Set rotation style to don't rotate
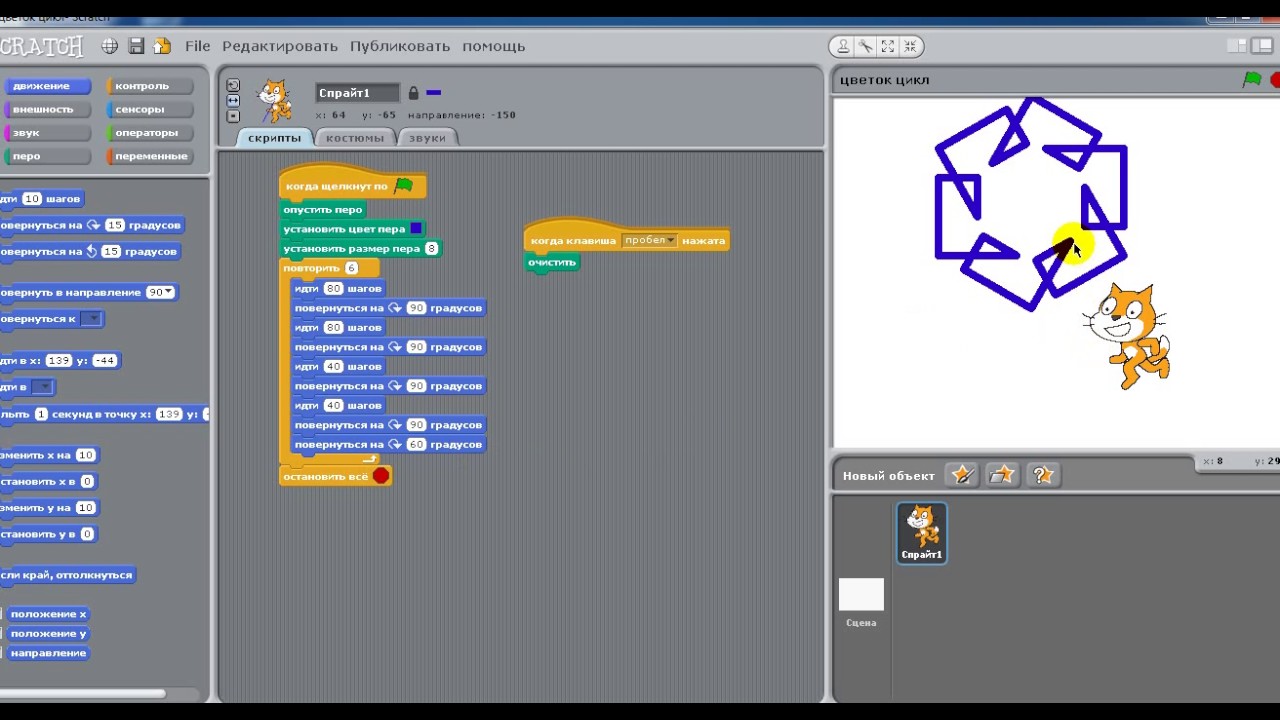This screenshot has width=1280, height=720. click(233, 116)
